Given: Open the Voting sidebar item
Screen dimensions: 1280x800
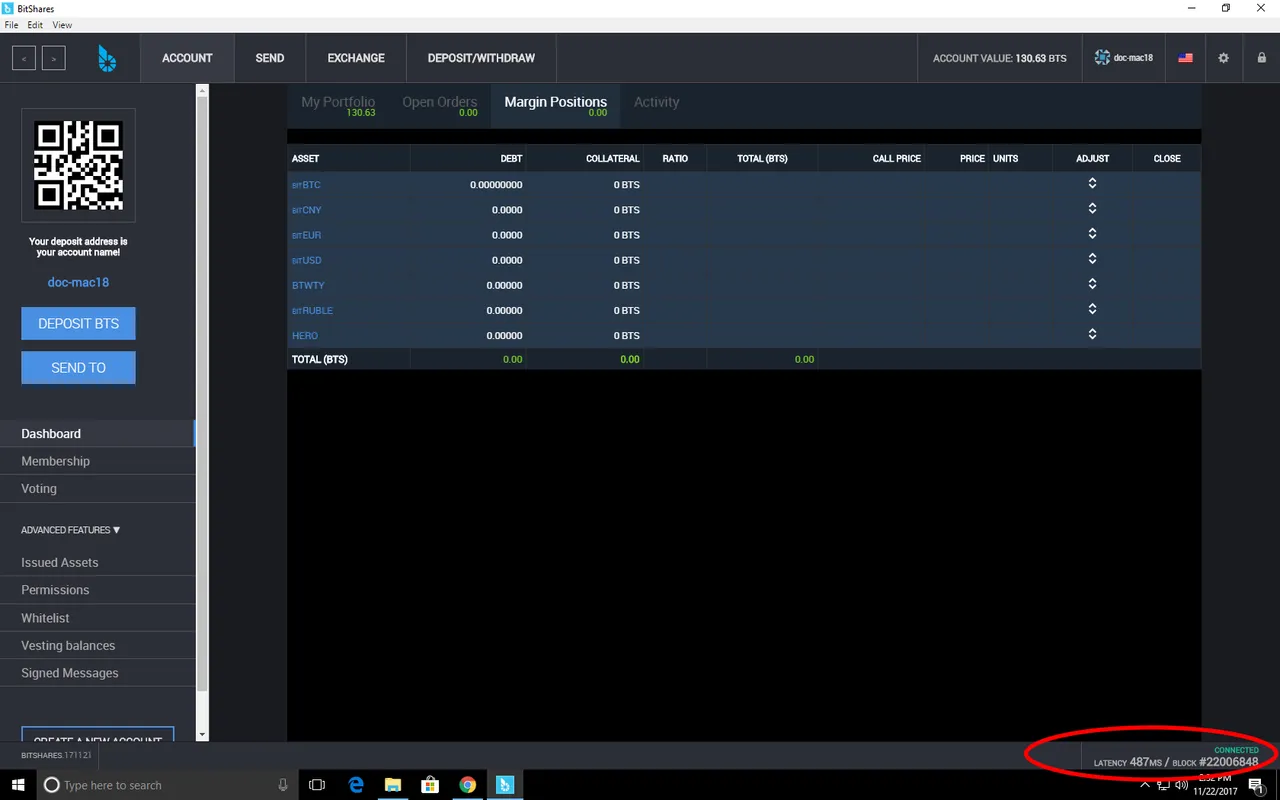Looking at the screenshot, I should [97, 488].
